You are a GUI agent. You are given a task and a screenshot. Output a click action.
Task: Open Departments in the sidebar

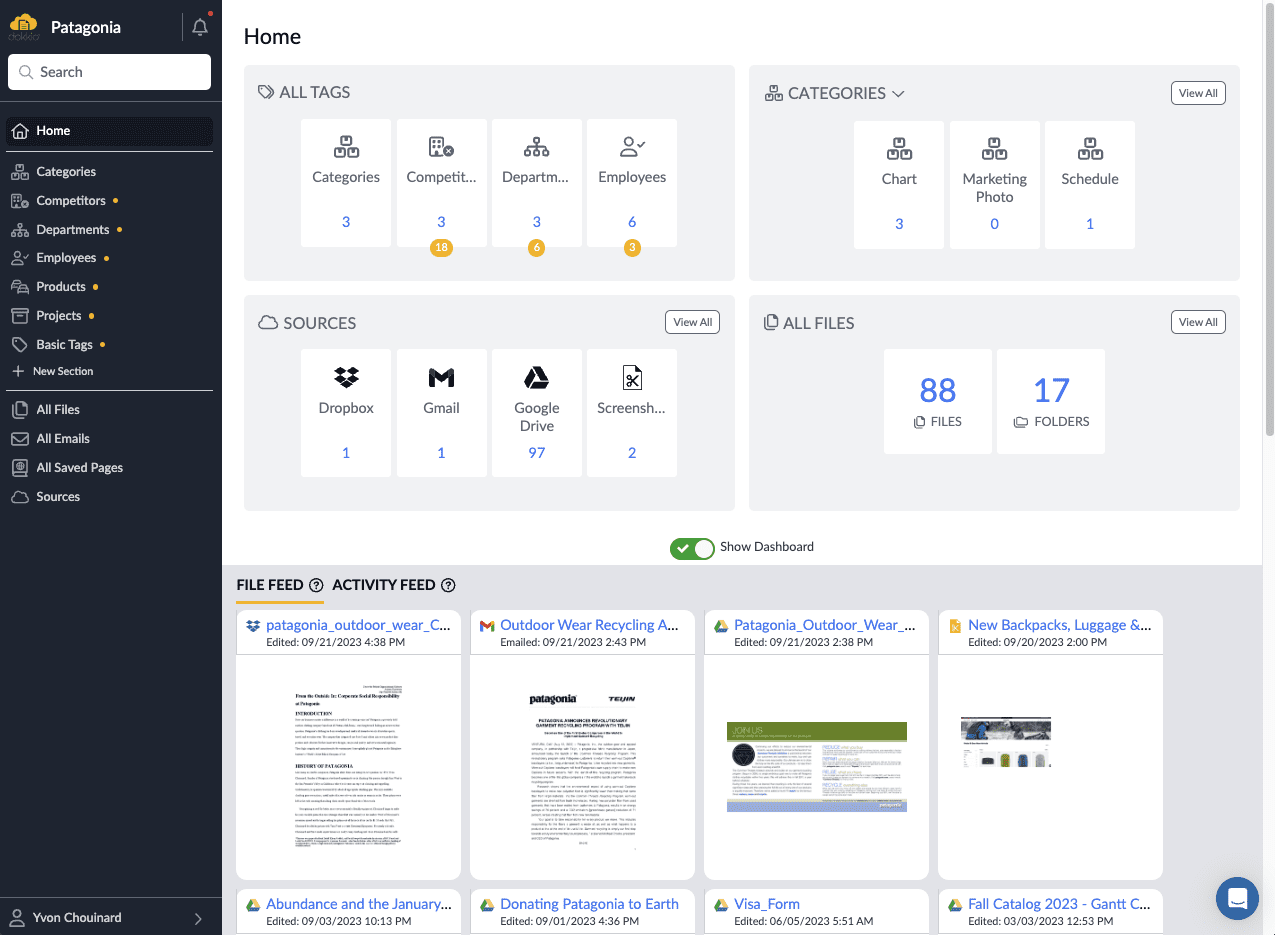73,230
